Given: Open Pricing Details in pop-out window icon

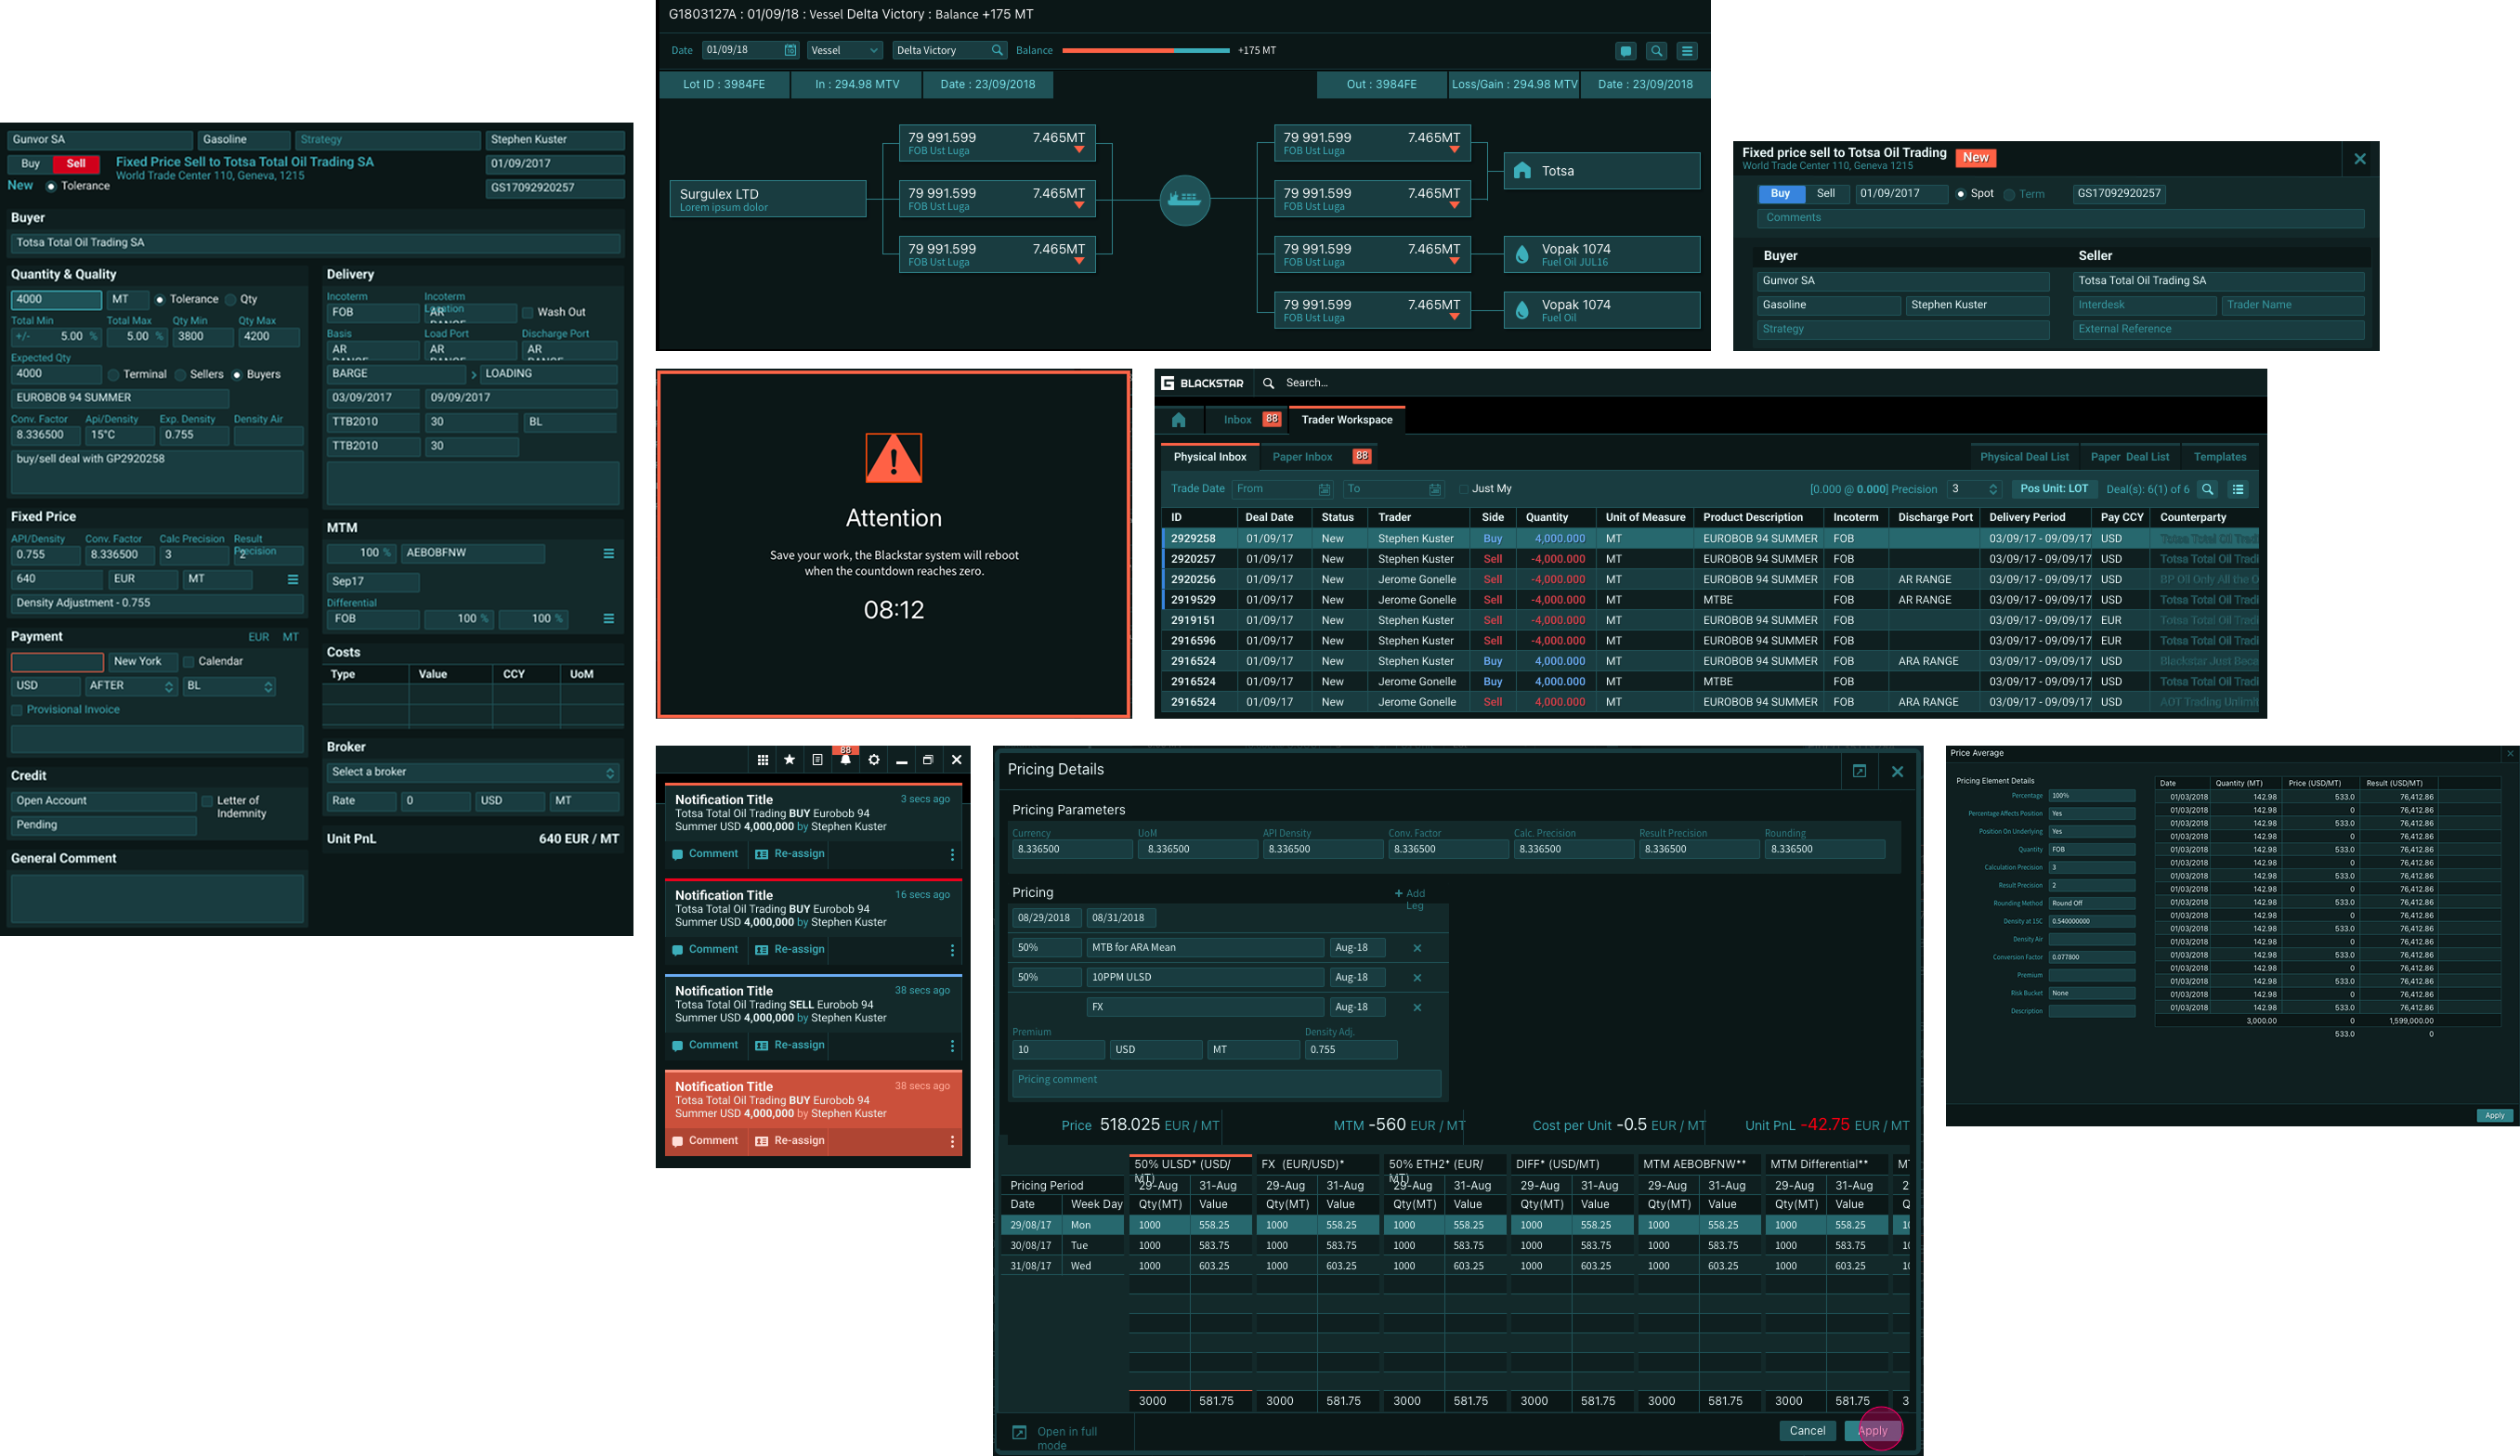Looking at the screenshot, I should click(x=1859, y=771).
